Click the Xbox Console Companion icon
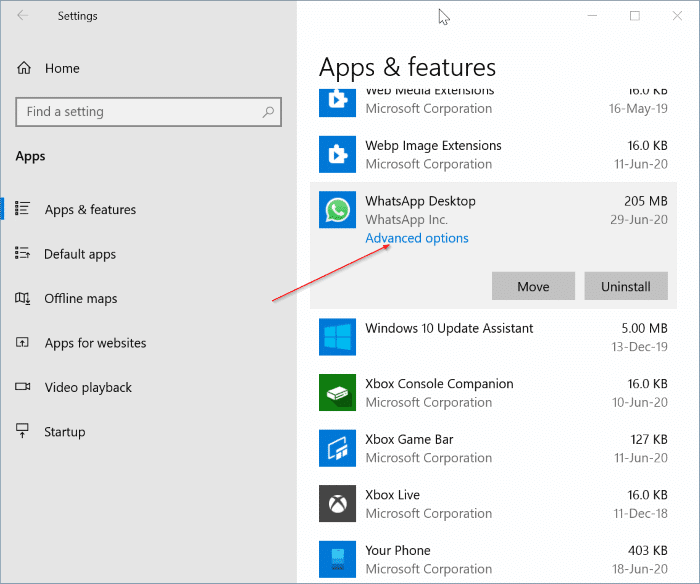Image resolution: width=700 pixels, height=584 pixels. pos(338,392)
